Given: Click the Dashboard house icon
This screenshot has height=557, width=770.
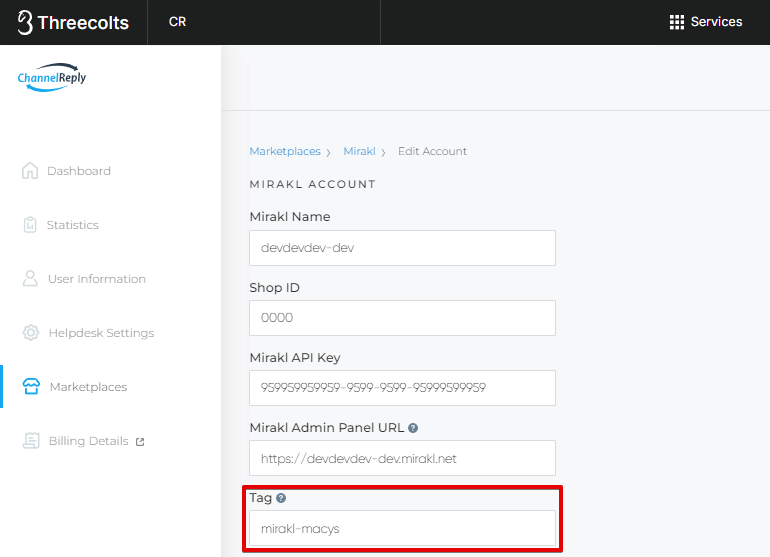Looking at the screenshot, I should [x=30, y=170].
